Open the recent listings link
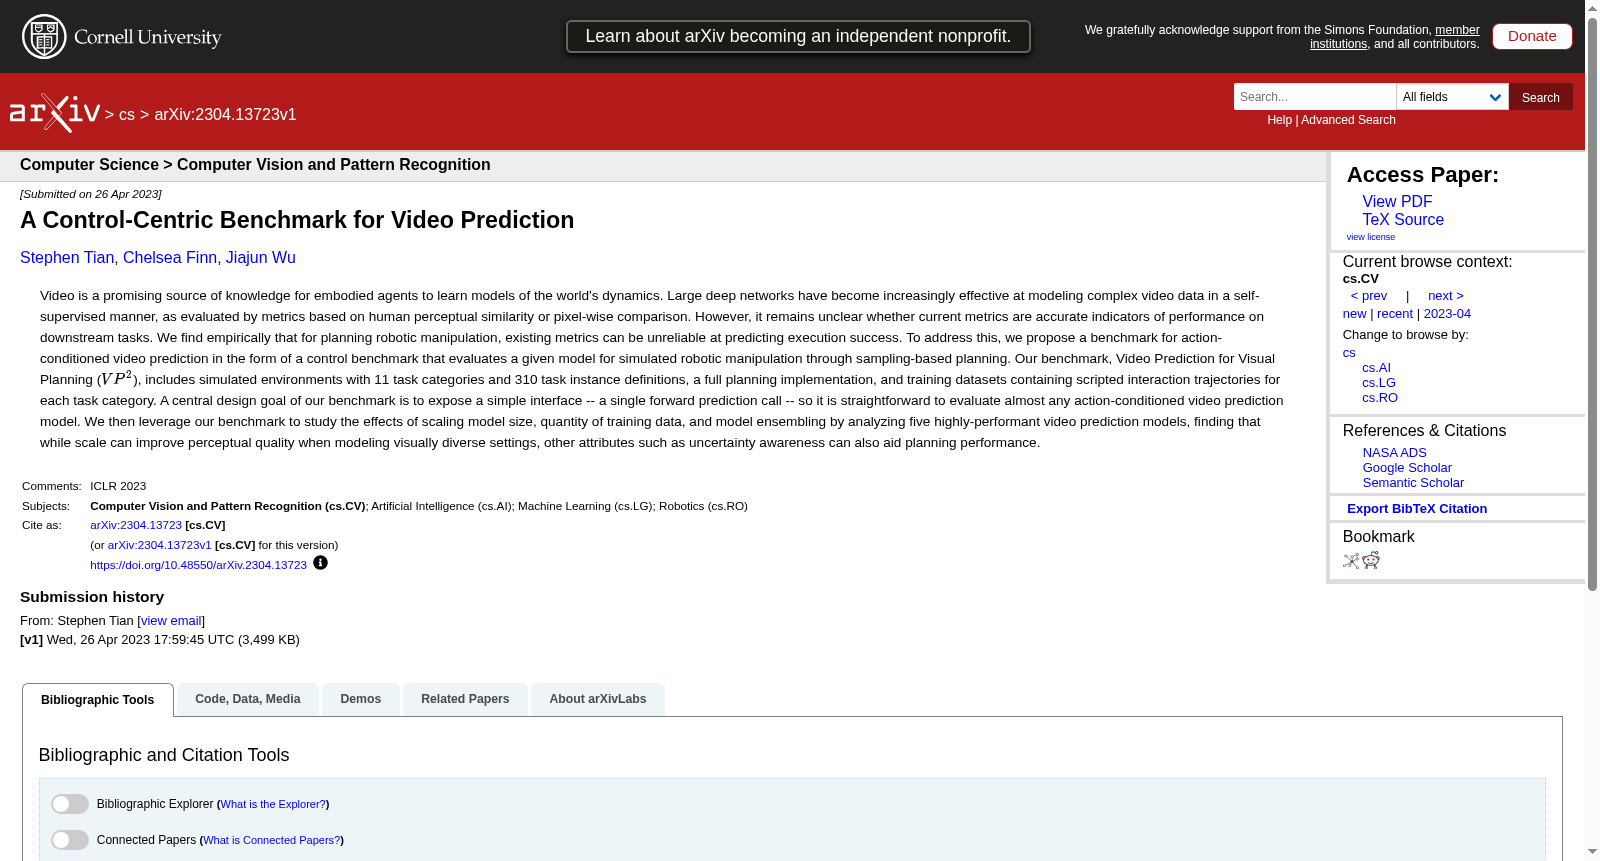The image size is (1600, 861). pyautogui.click(x=1395, y=314)
